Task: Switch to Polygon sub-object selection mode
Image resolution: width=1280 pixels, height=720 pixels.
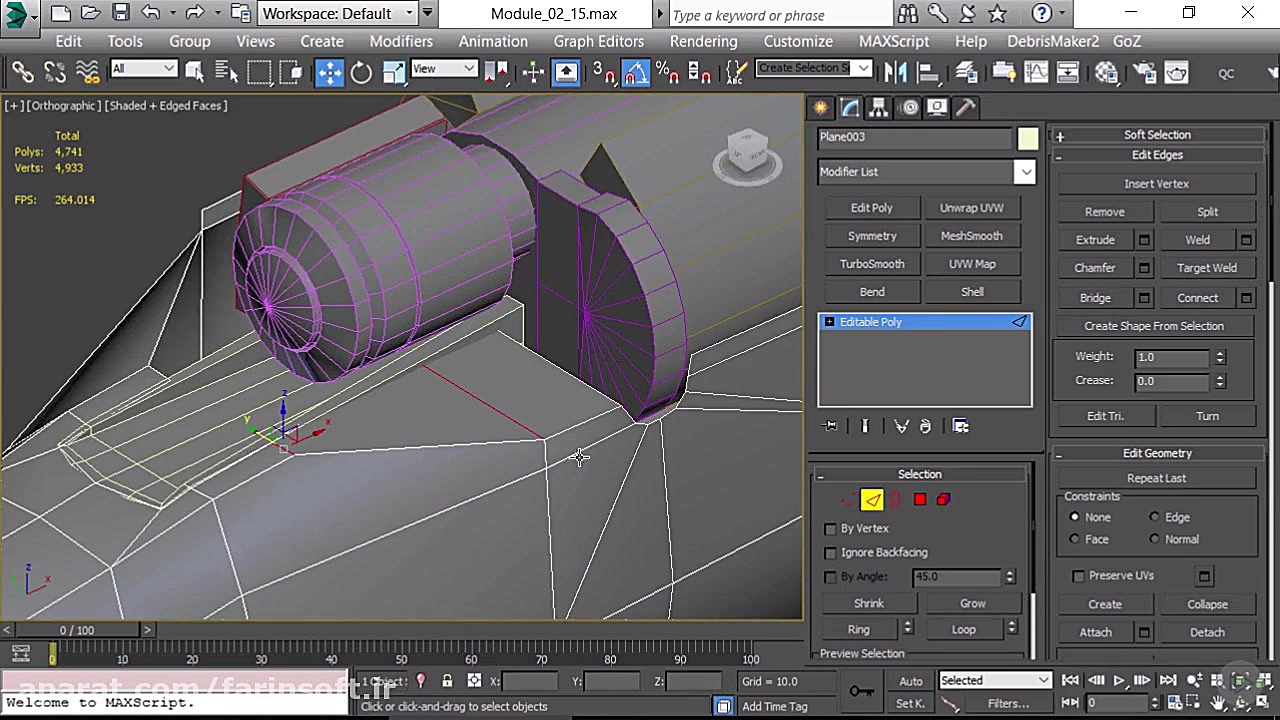Action: pyautogui.click(x=920, y=500)
